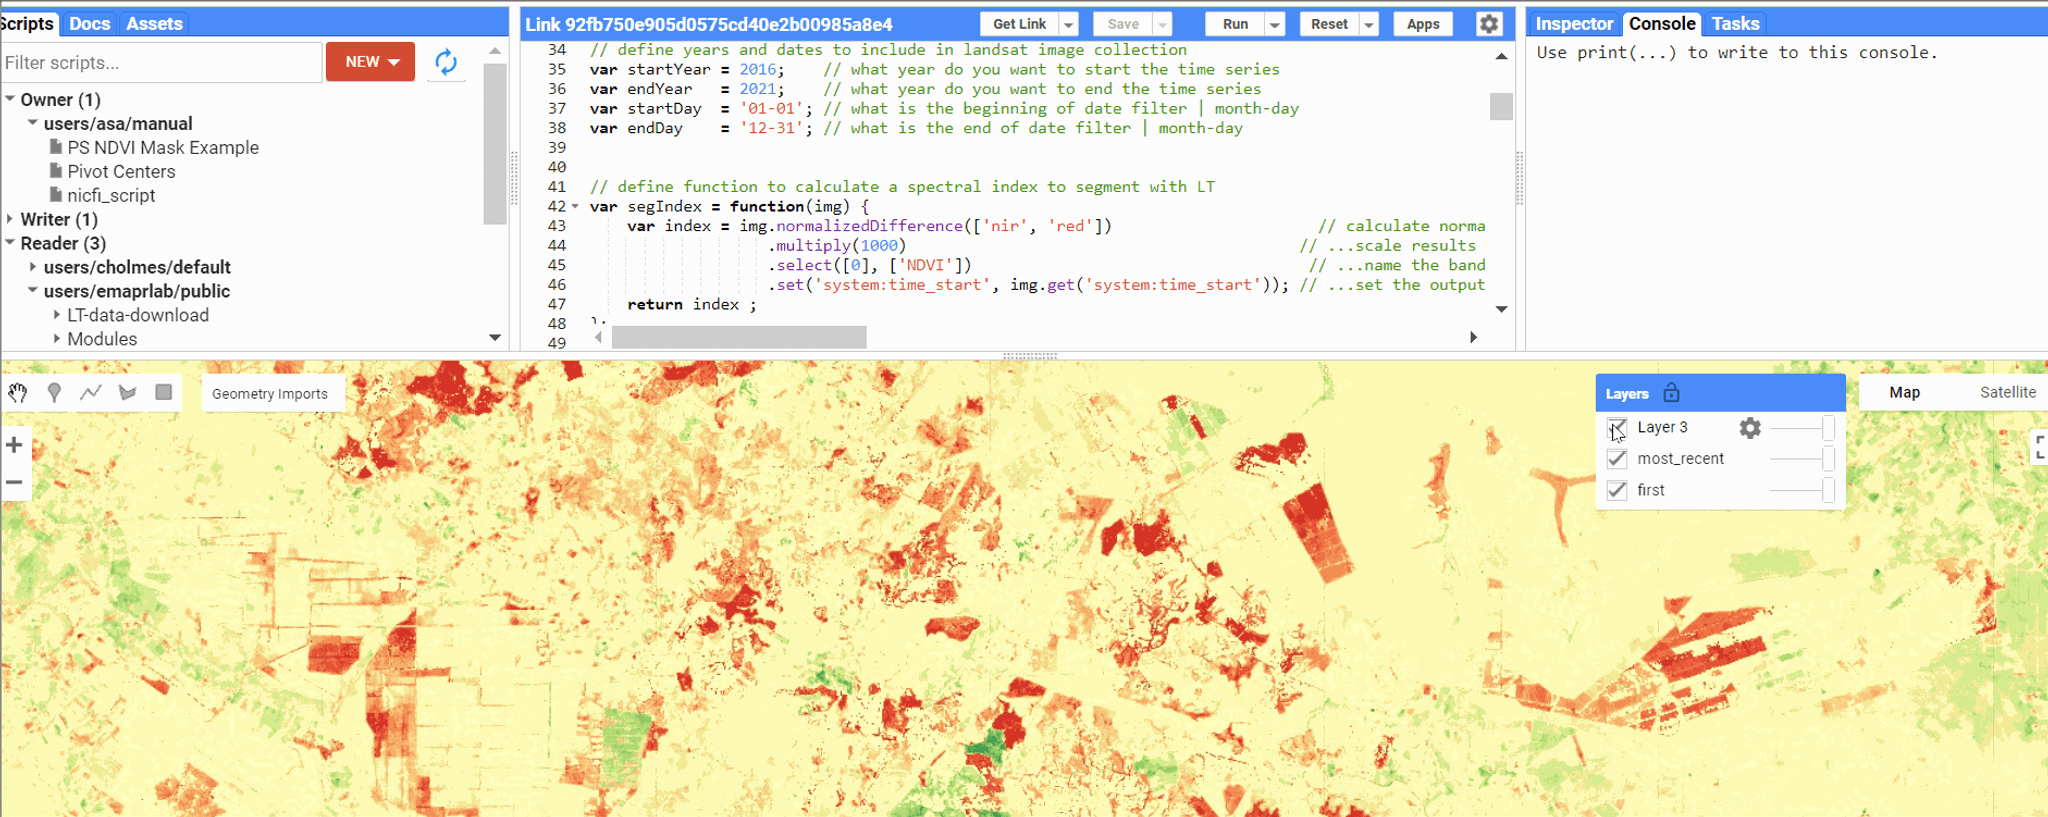The width and height of the screenshot is (2048, 817).
Task: Click the scripts panel scrollbar thumb
Action: pyautogui.click(x=495, y=144)
